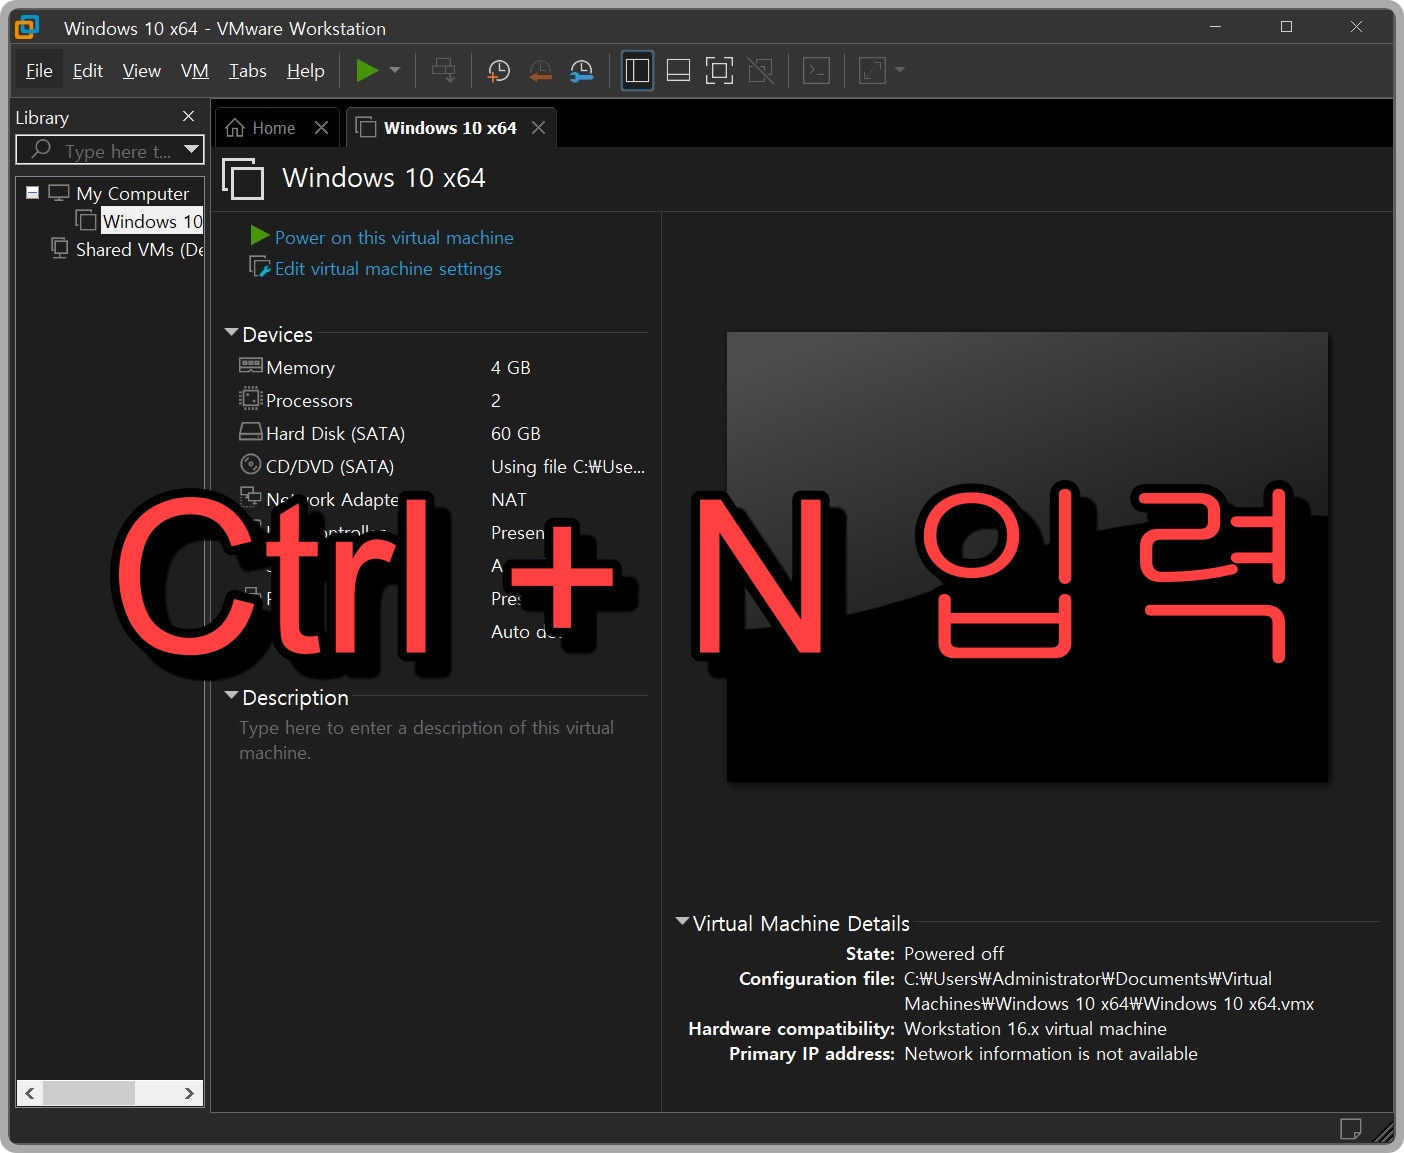Open the Edit menu
Viewport: 1404px width, 1153px height.
point(88,70)
